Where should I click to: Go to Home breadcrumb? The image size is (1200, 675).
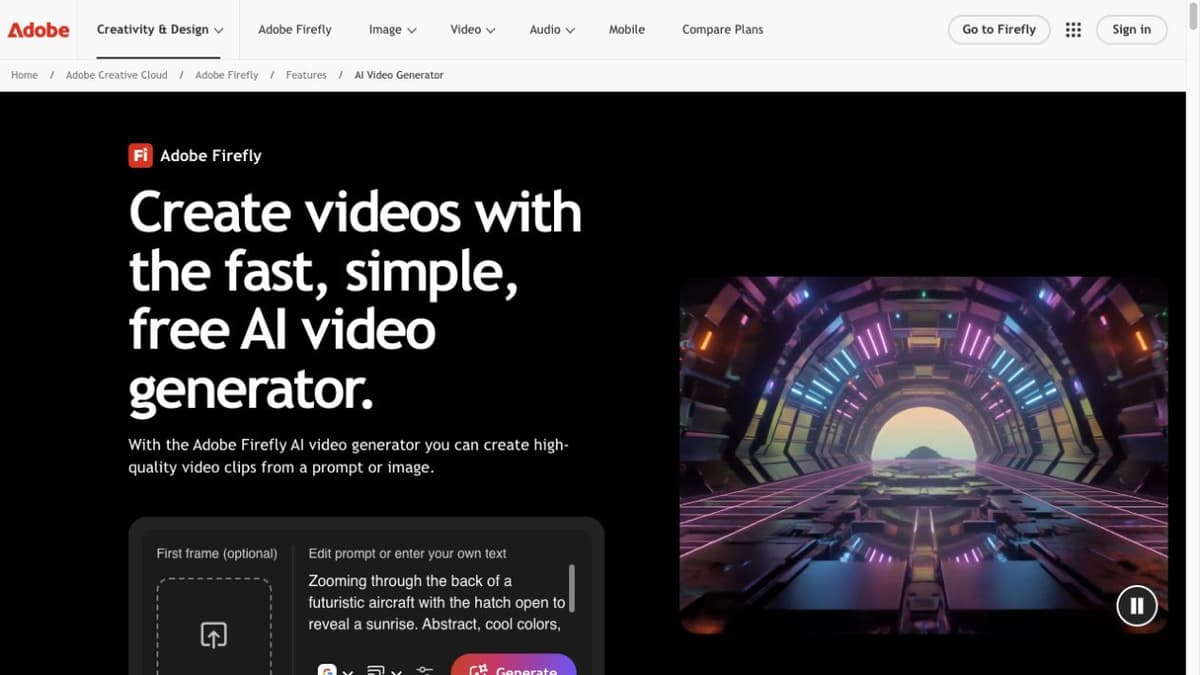click(24, 75)
